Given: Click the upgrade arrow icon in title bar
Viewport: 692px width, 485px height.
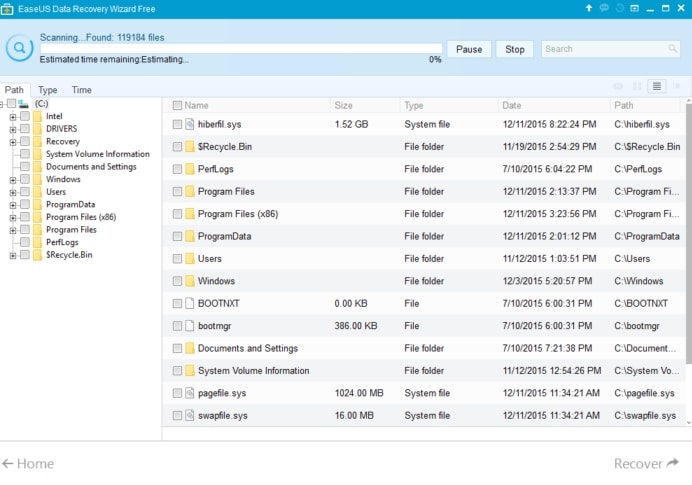Looking at the screenshot, I should (x=589, y=8).
